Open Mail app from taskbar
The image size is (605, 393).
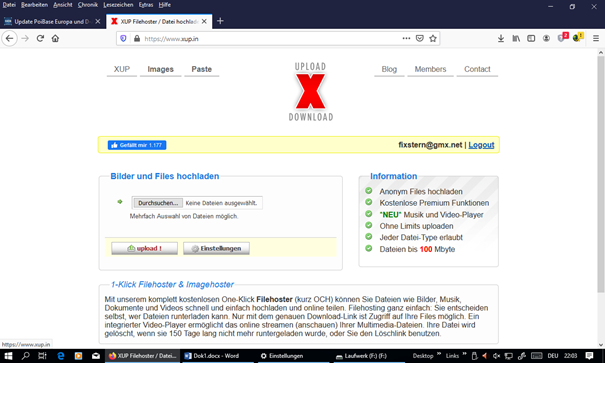point(96,356)
